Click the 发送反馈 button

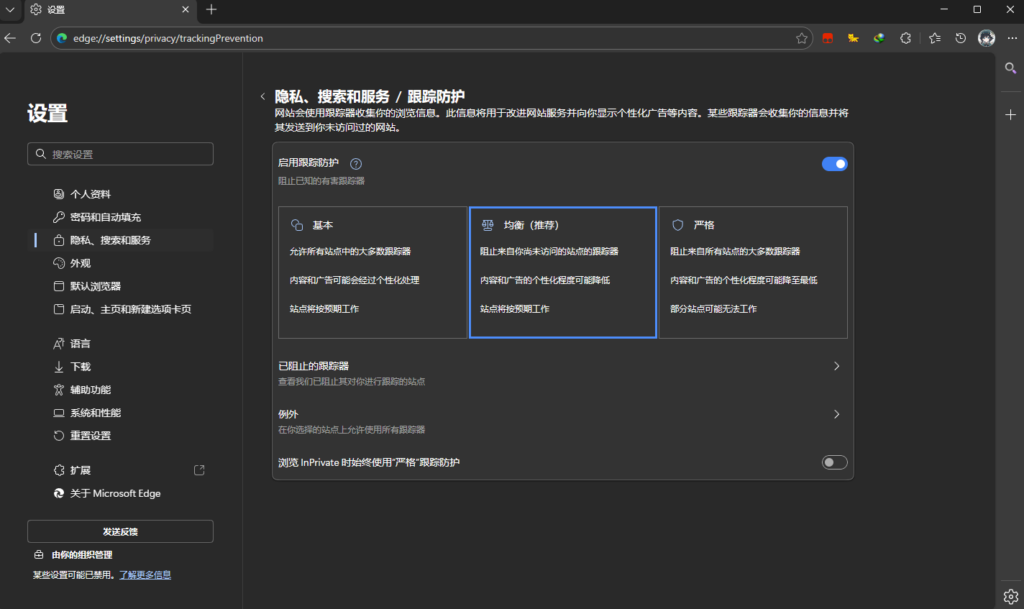click(x=120, y=531)
